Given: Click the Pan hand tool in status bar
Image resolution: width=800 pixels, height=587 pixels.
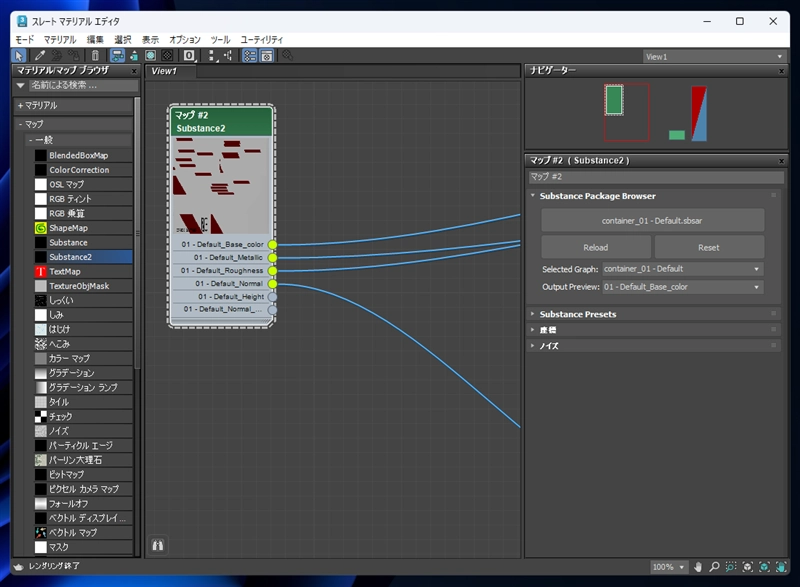Looking at the screenshot, I should [x=699, y=567].
